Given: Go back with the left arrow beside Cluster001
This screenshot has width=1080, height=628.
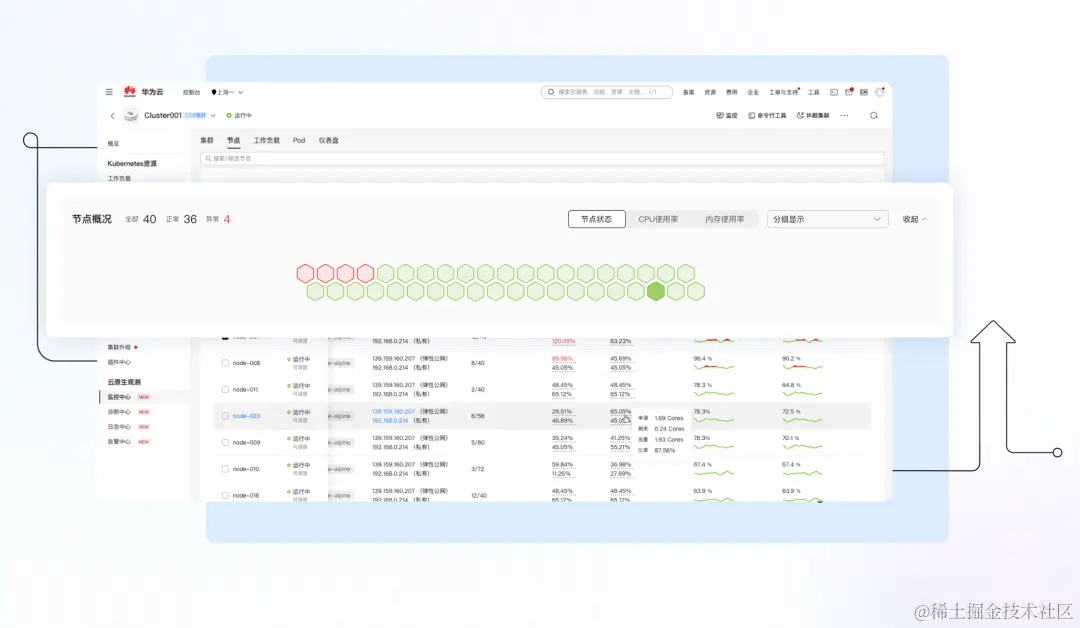Looking at the screenshot, I should point(113,116).
